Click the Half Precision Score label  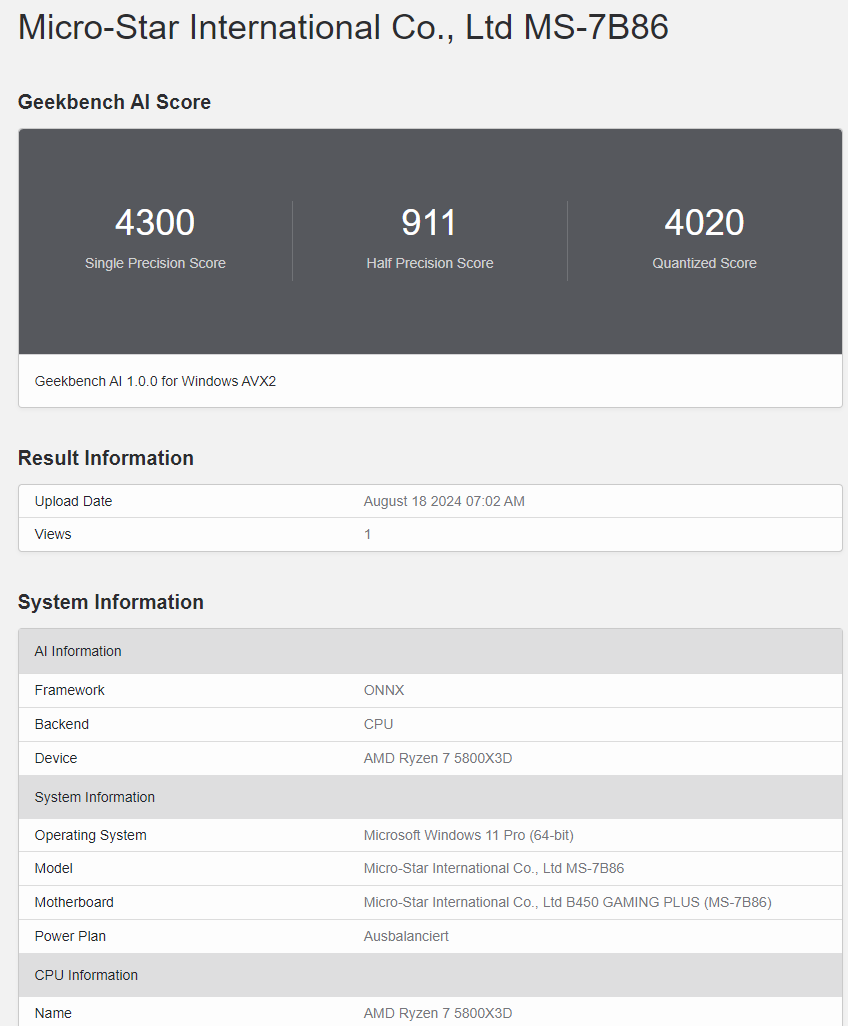(430, 263)
